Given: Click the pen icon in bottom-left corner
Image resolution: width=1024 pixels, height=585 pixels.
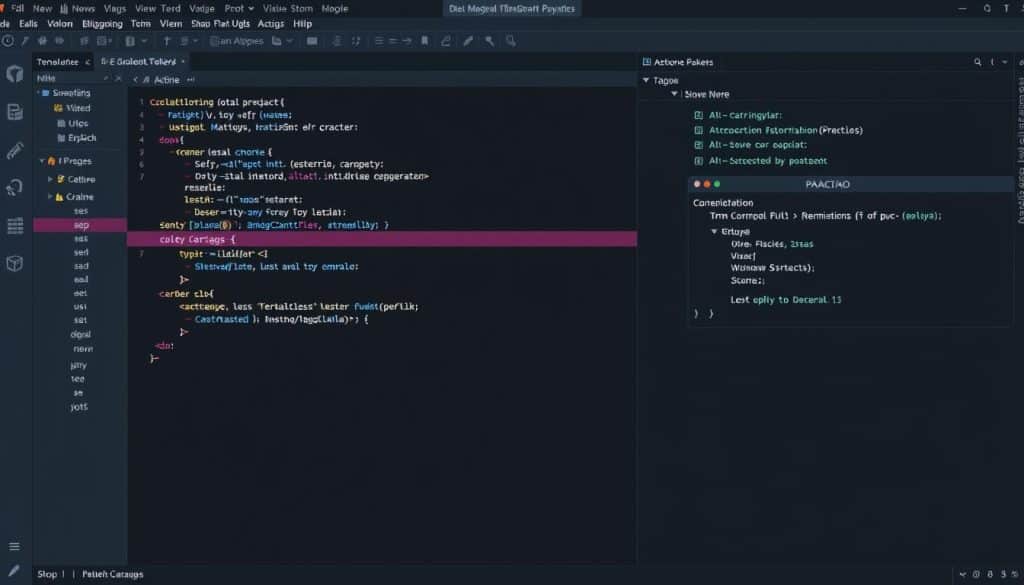Looking at the screenshot, I should (14, 571).
